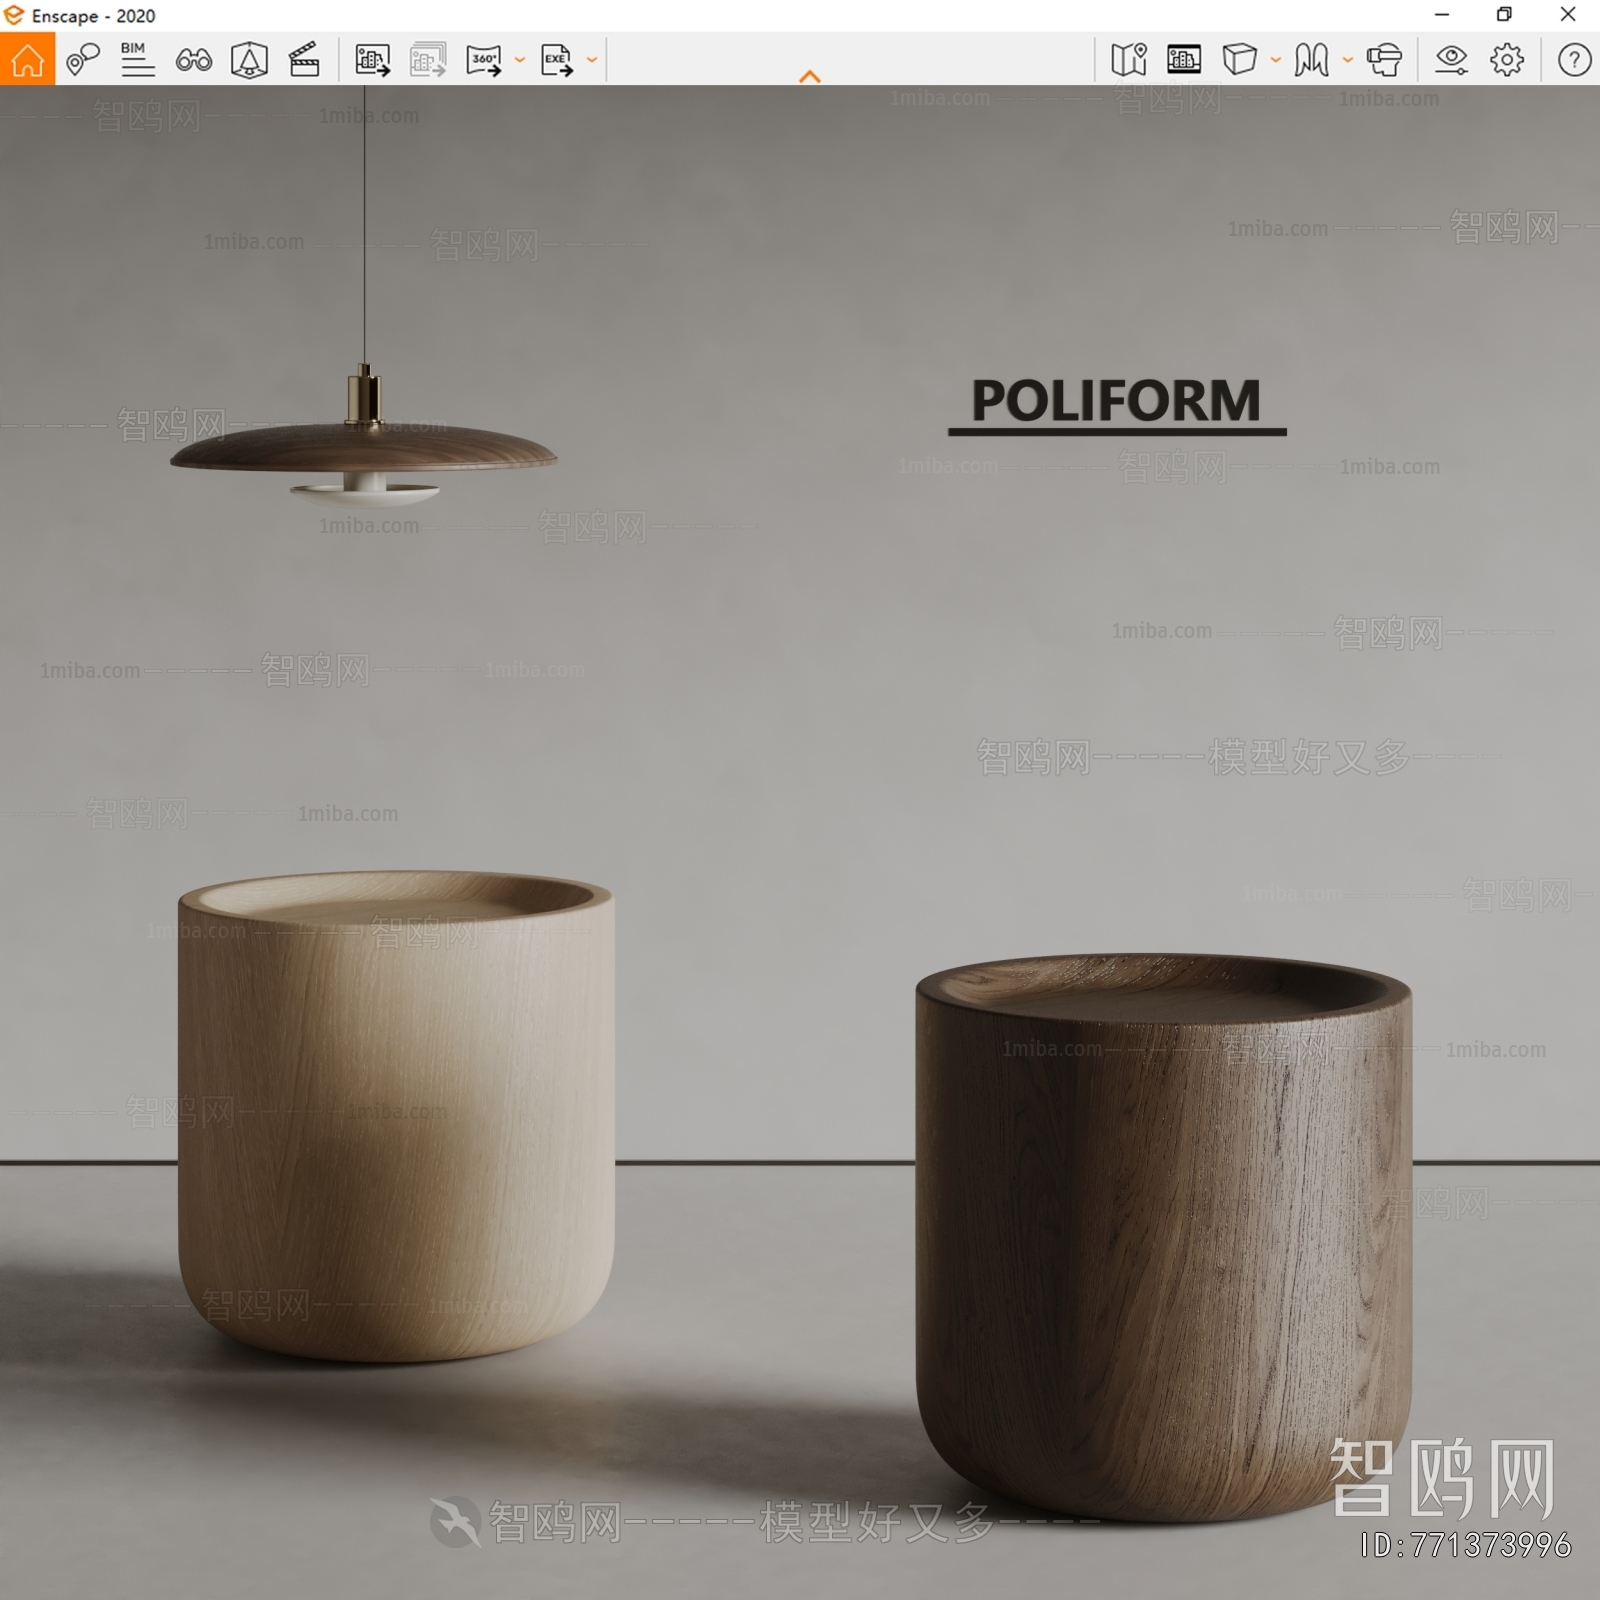Open the help question mark
This screenshot has width=1600, height=1600.
tap(1574, 60)
